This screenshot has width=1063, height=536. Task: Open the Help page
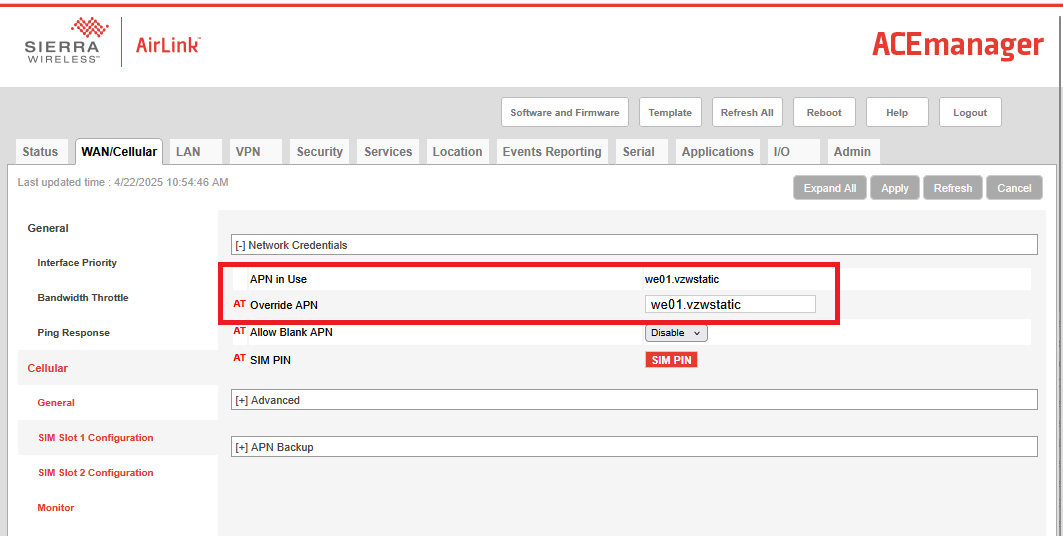click(x=897, y=112)
